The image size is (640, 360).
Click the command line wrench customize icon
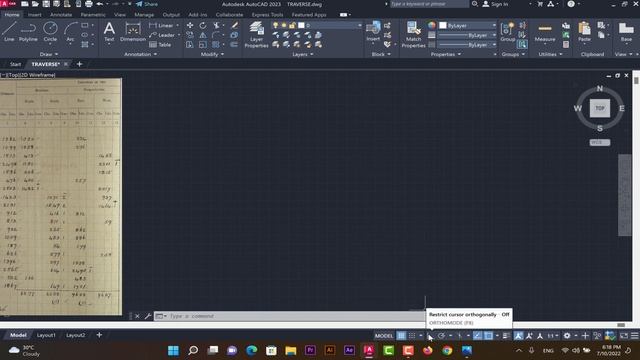click(x=148, y=316)
